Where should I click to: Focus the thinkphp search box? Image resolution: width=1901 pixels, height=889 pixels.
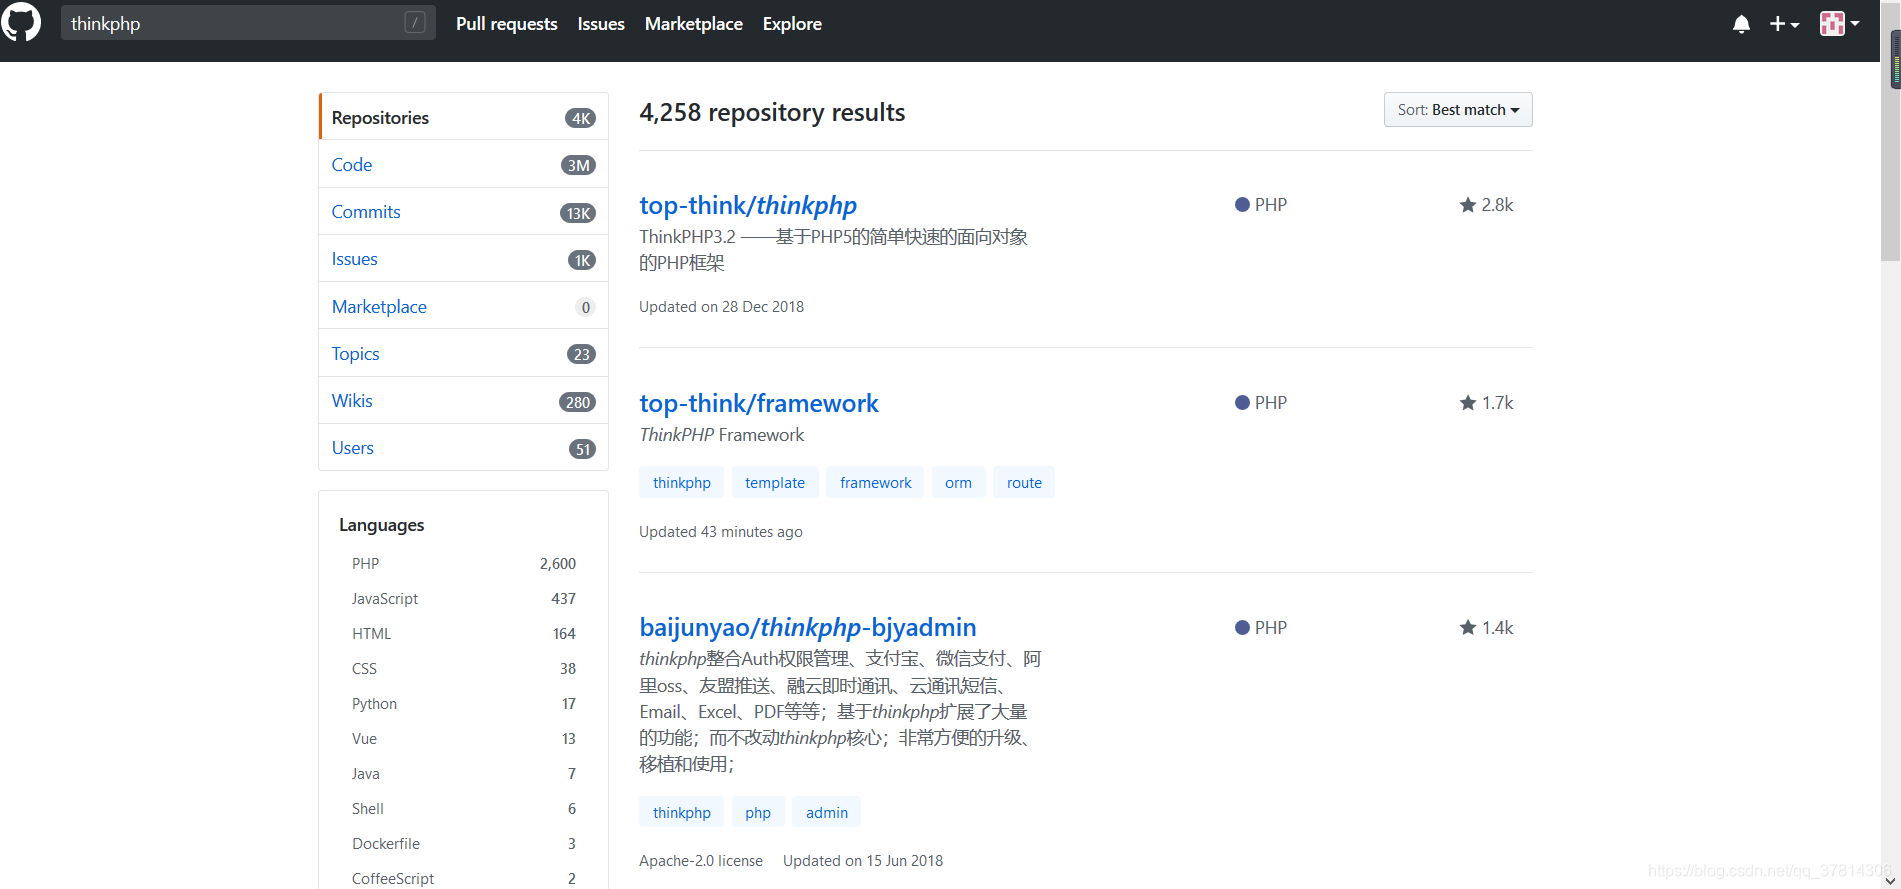click(248, 23)
